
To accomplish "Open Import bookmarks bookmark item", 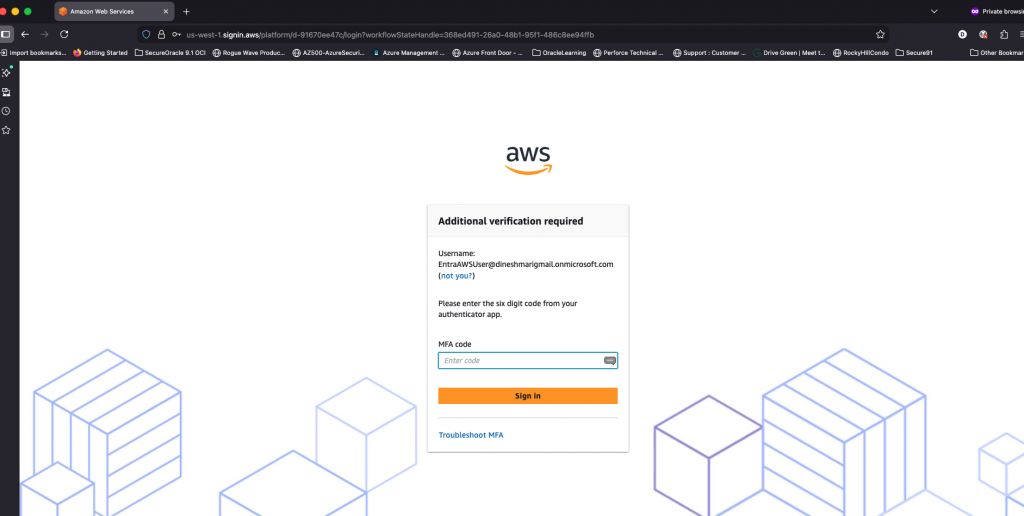I will pos(33,53).
